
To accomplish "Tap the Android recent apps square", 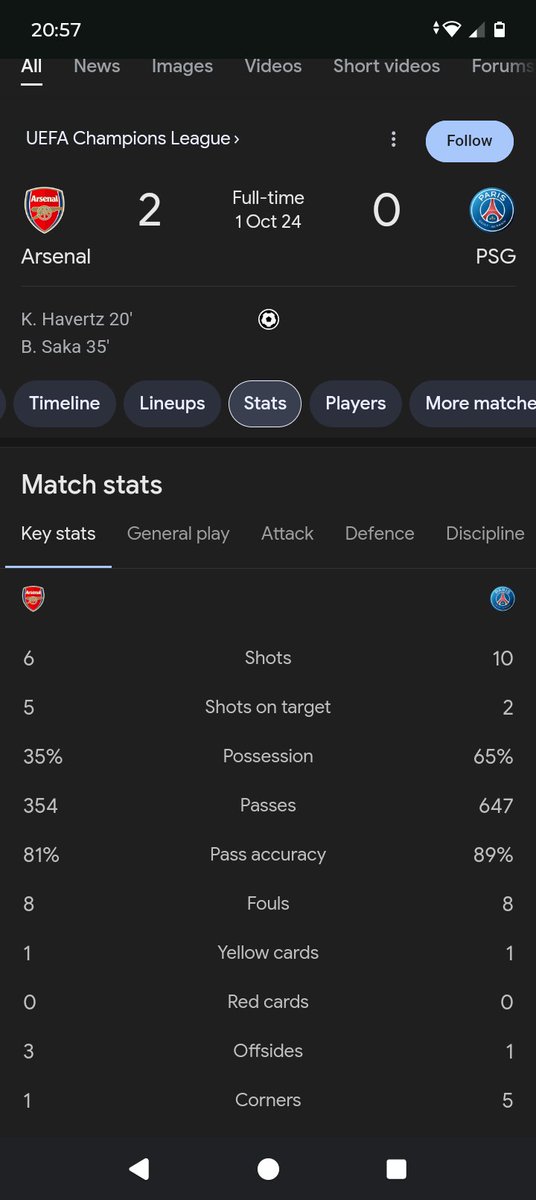I will coord(396,1168).
